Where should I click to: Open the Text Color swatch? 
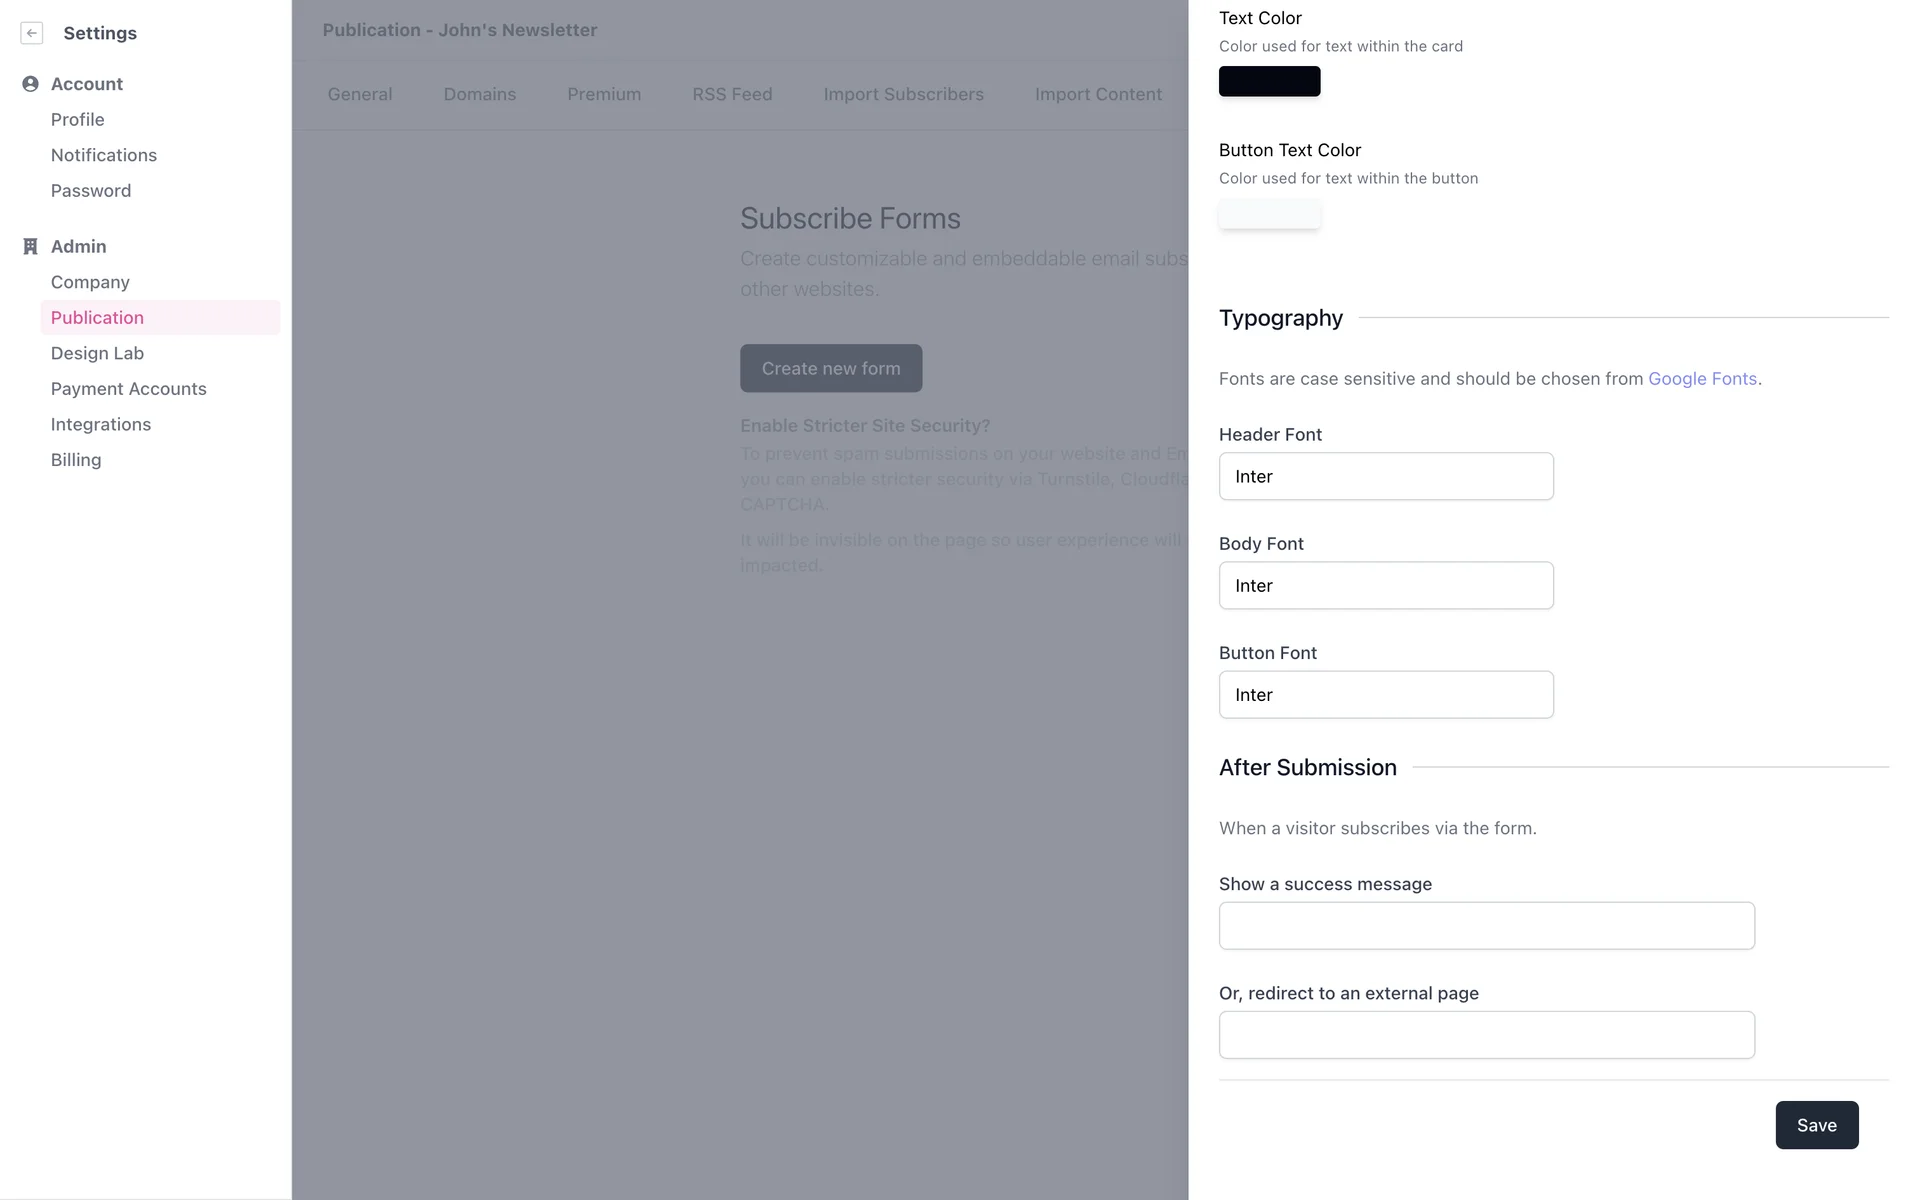pyautogui.click(x=1269, y=81)
